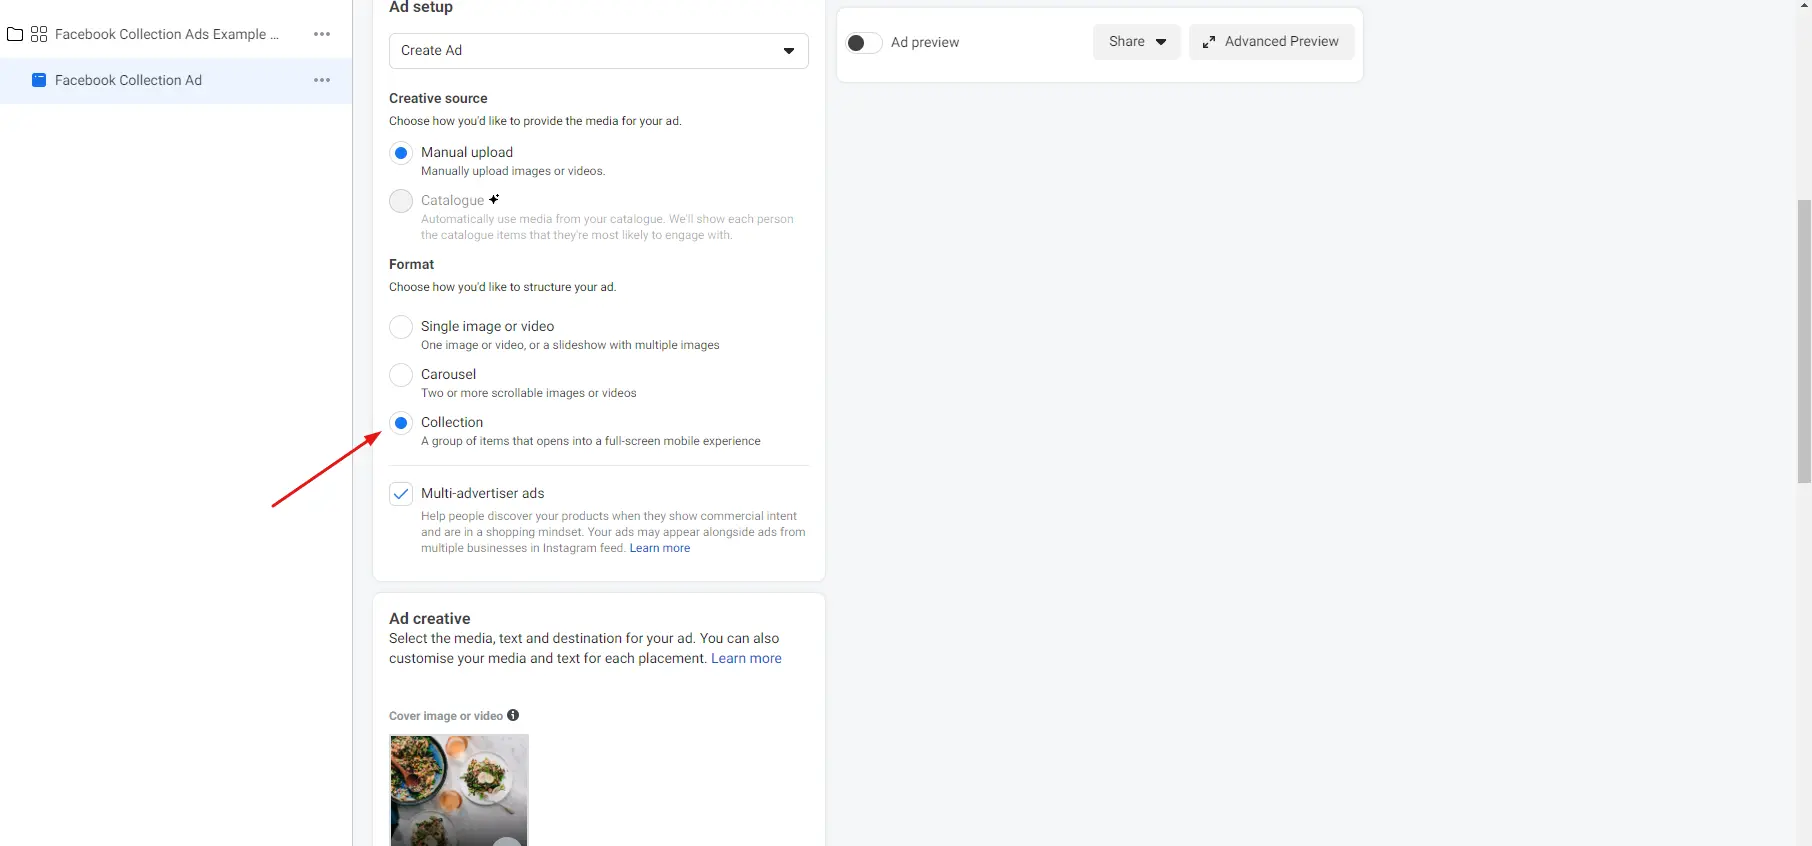Uncheck the Multi-advertiser ads checkbox
This screenshot has width=1812, height=846.
coord(400,494)
